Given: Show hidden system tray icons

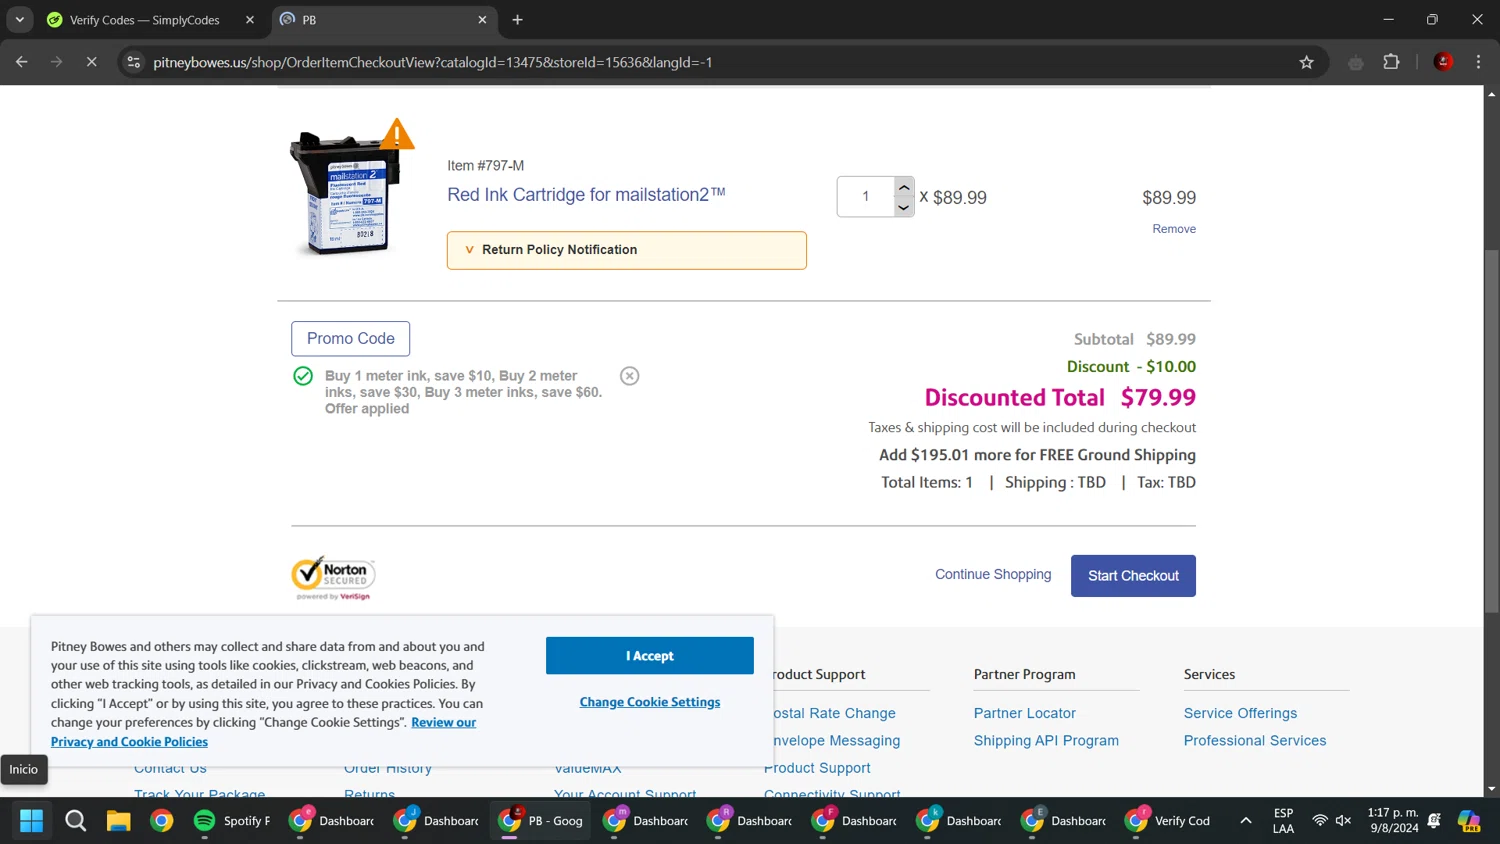Looking at the screenshot, I should pyautogui.click(x=1246, y=821).
